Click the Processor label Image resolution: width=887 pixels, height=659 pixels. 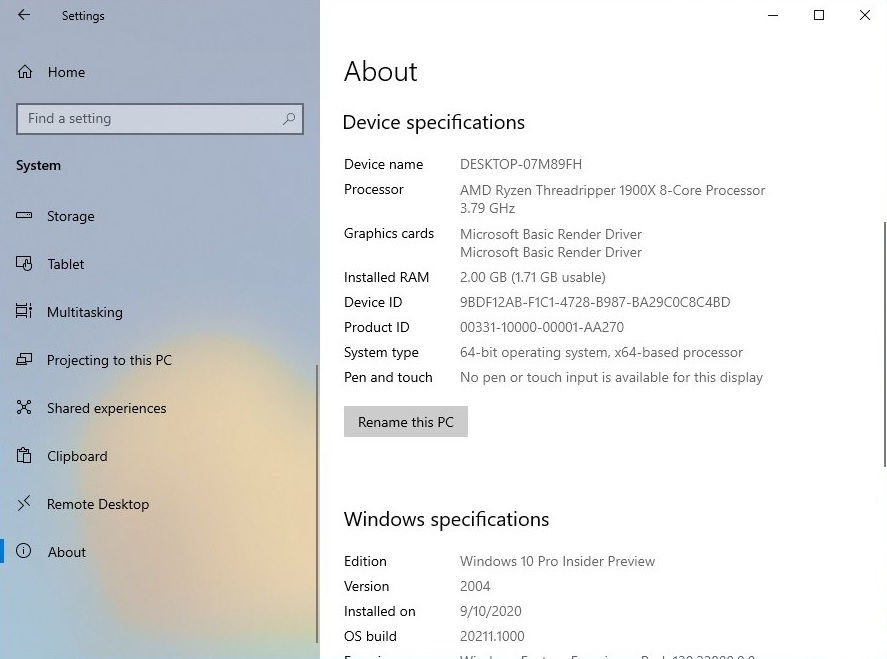(x=373, y=189)
